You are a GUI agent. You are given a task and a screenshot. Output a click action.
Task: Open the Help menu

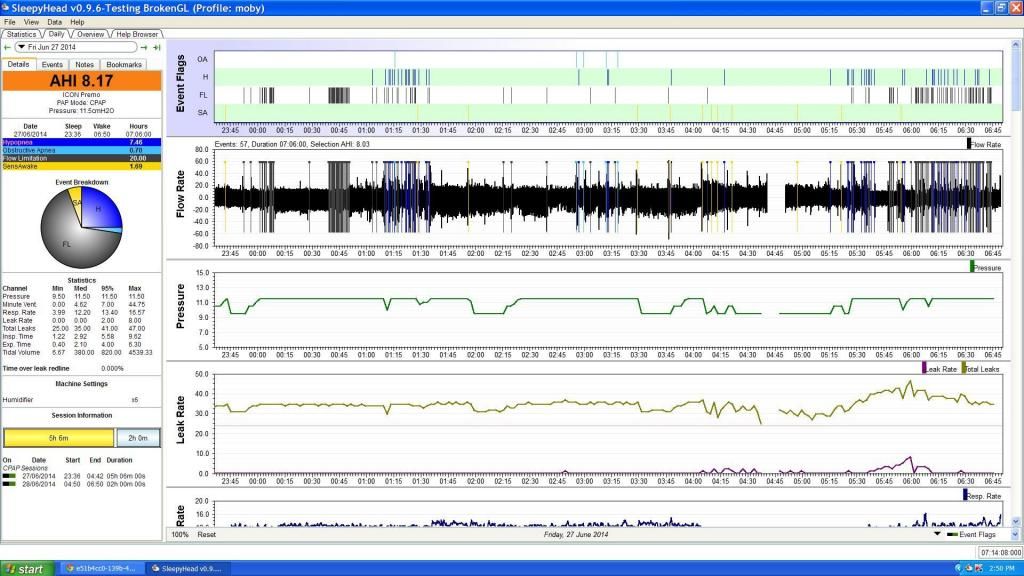(77, 22)
